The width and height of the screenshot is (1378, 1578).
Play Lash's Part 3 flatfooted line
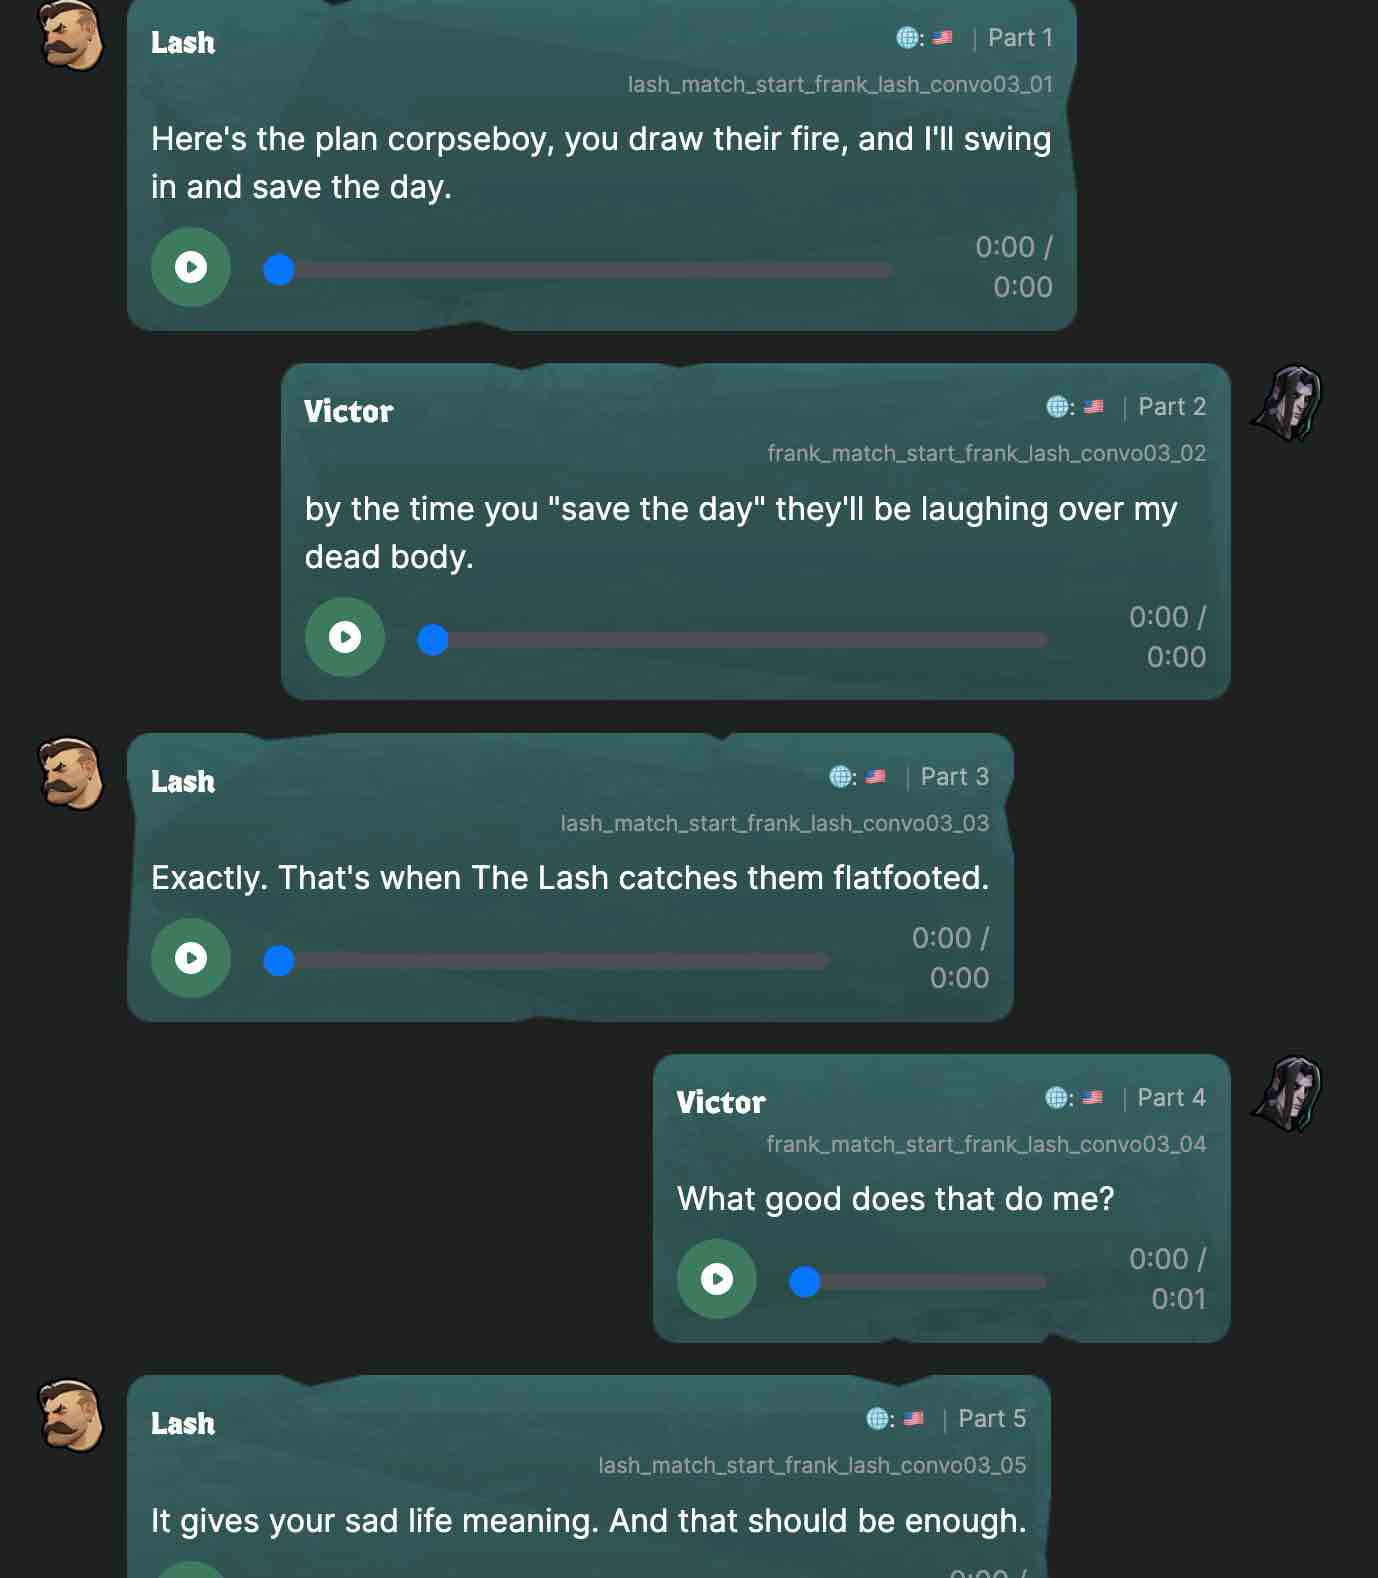(191, 958)
